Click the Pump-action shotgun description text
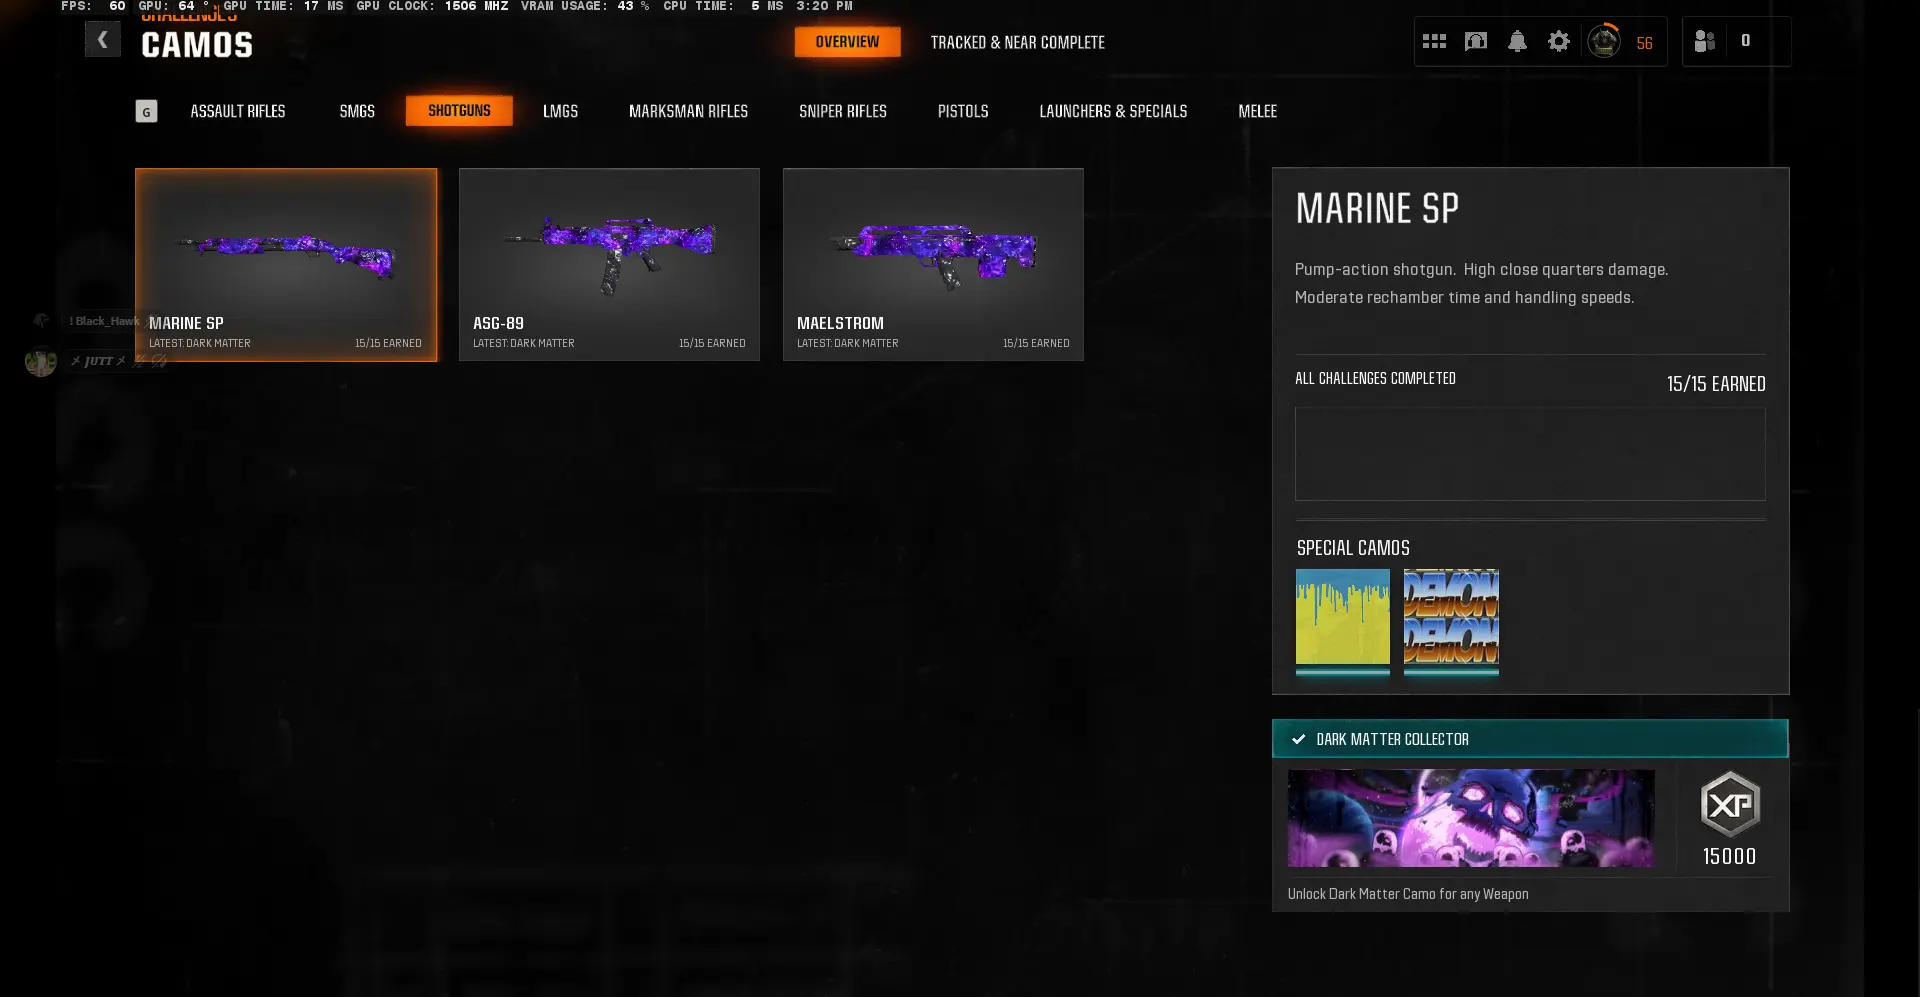The image size is (1920, 997). pyautogui.click(x=1481, y=284)
